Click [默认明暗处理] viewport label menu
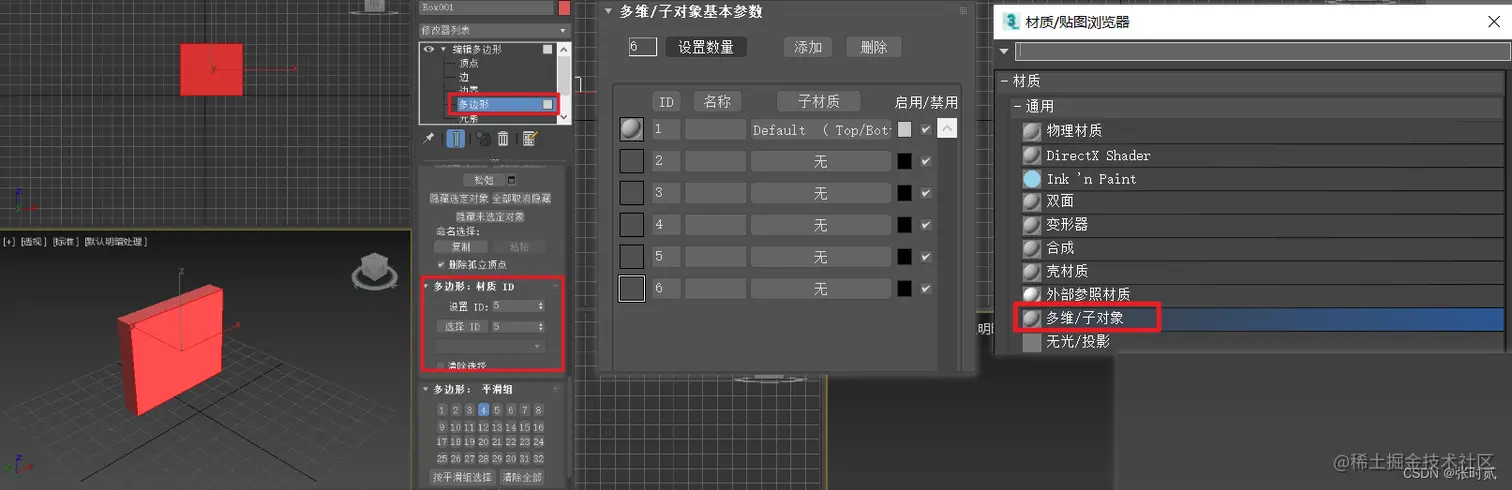 [114, 241]
